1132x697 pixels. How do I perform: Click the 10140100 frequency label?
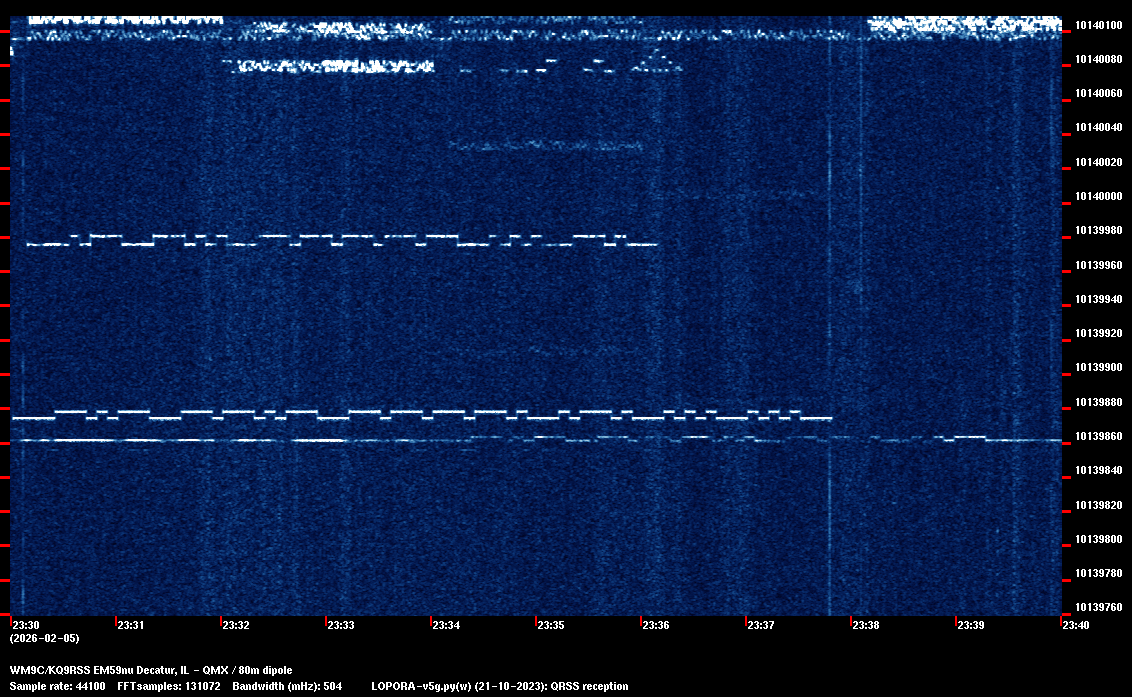(x=1098, y=25)
